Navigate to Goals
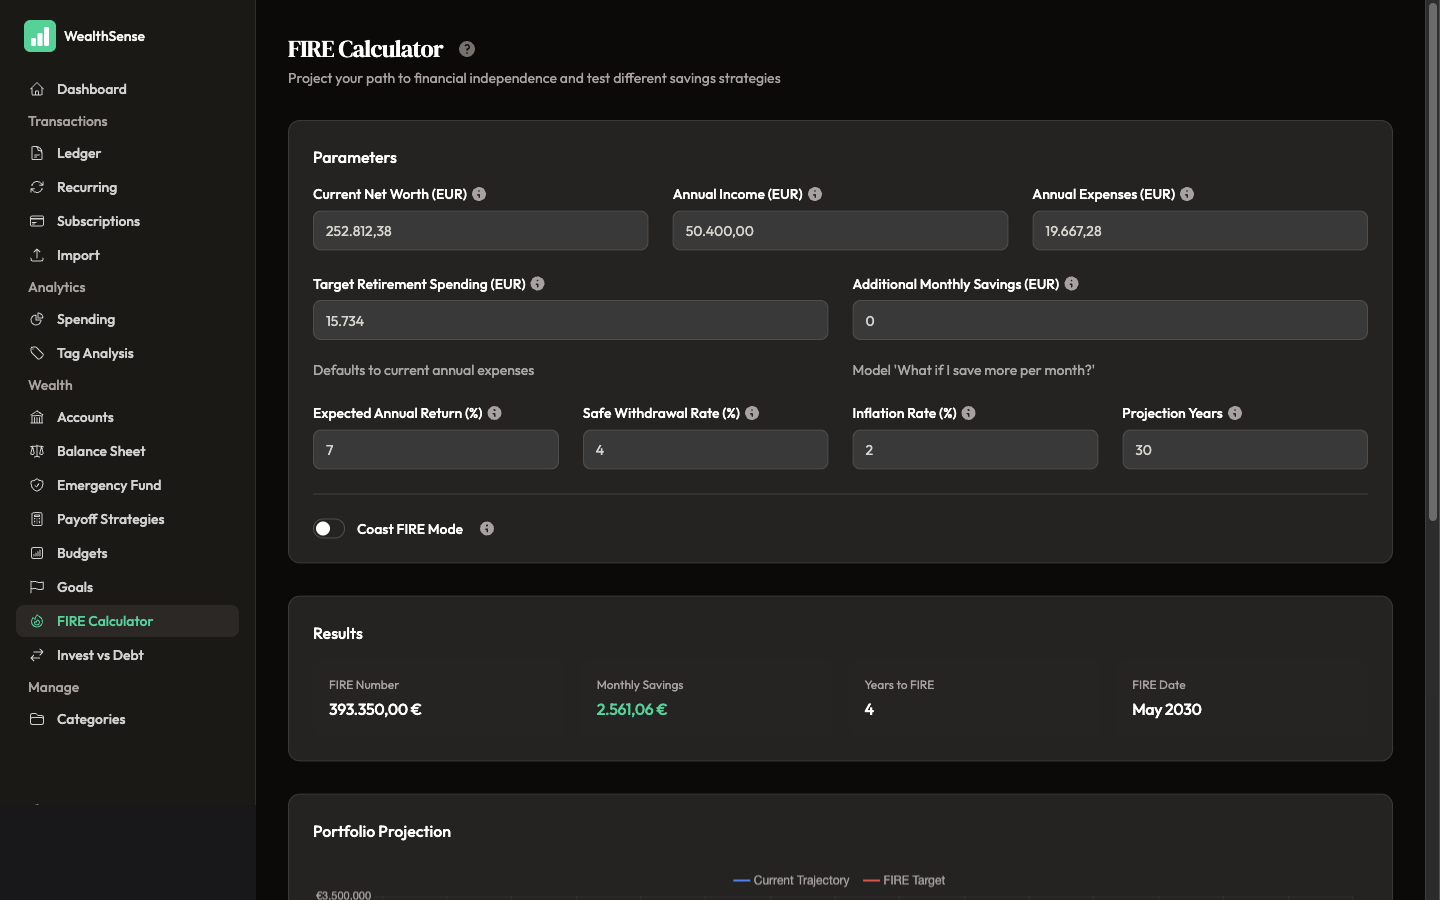 pyautogui.click(x=127, y=587)
